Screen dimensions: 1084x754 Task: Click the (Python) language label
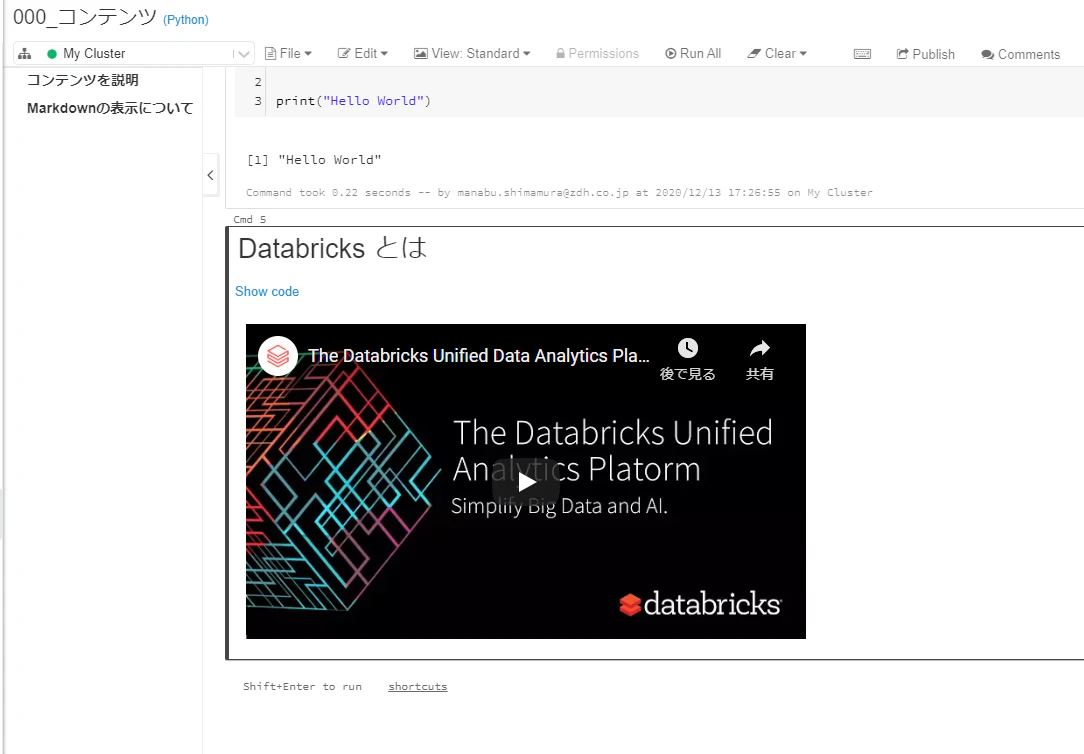(186, 19)
